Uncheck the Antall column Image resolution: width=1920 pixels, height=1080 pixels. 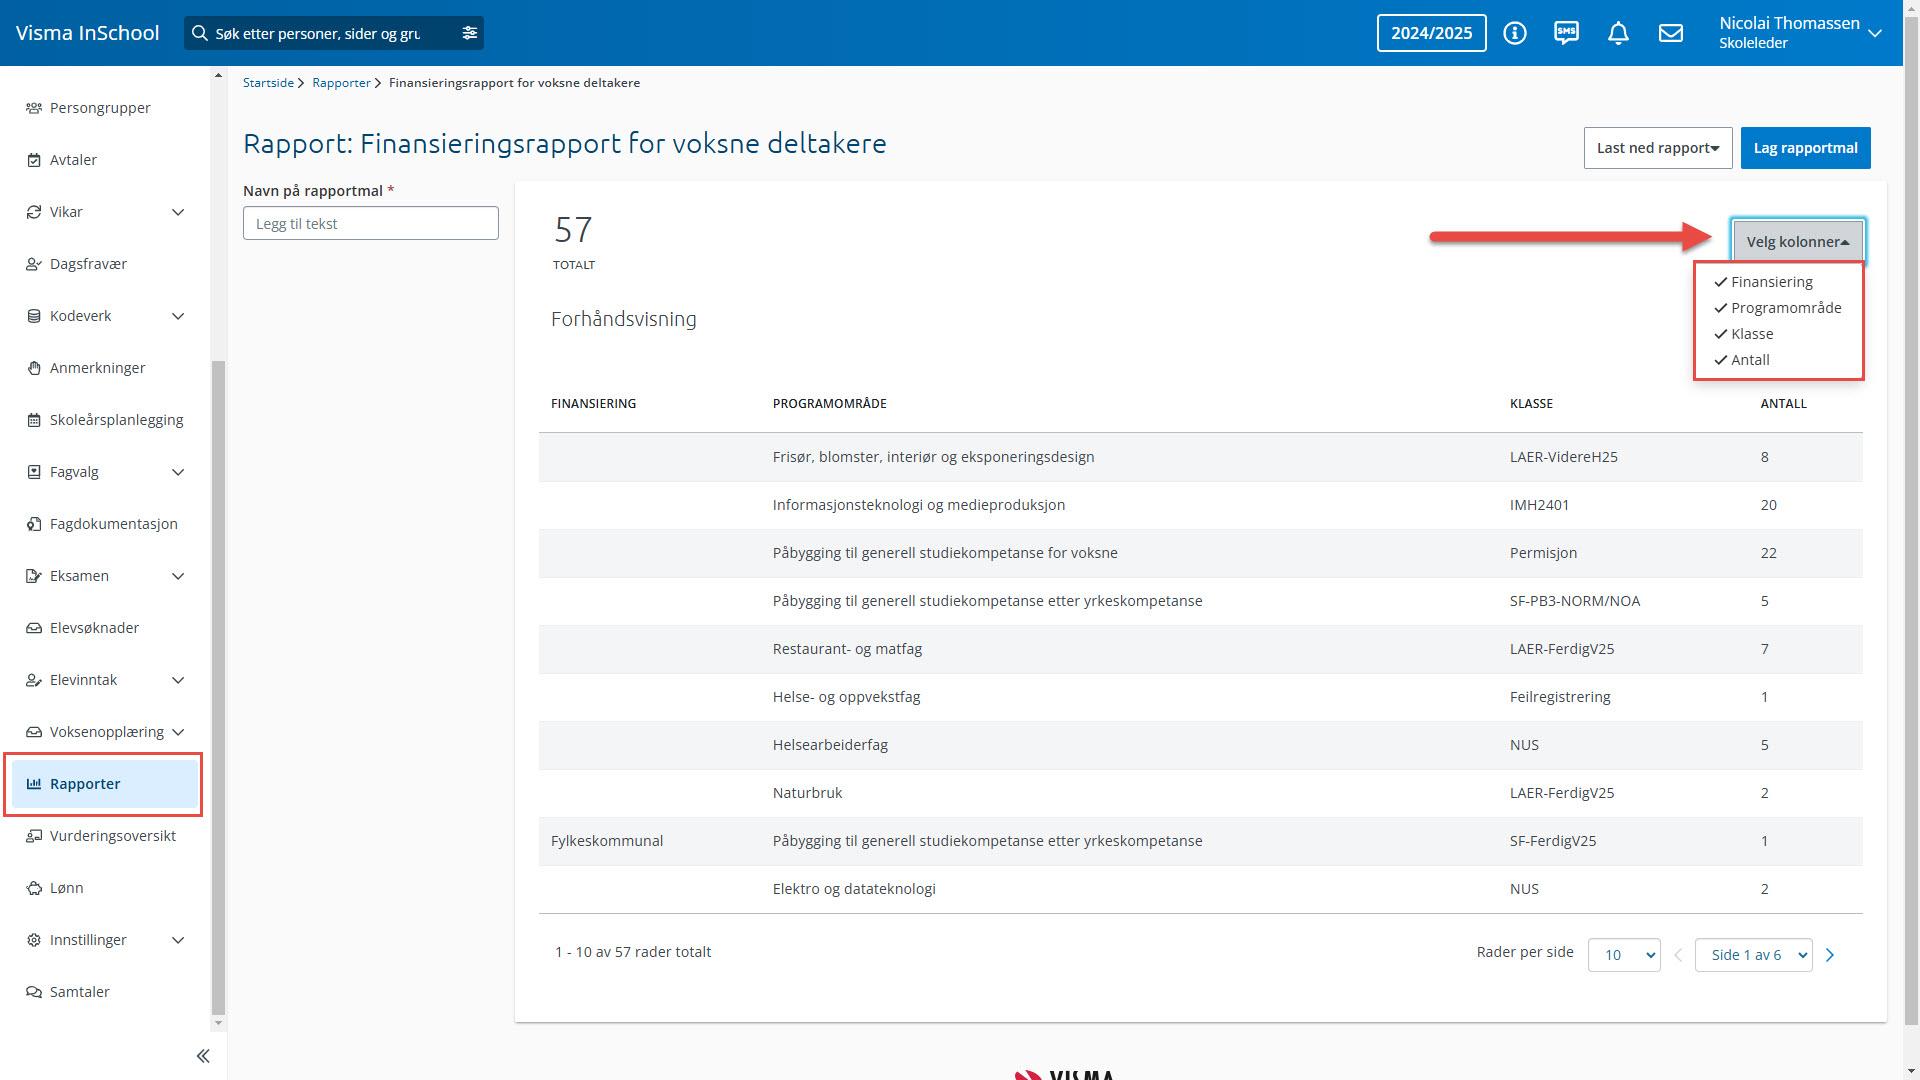click(1741, 360)
